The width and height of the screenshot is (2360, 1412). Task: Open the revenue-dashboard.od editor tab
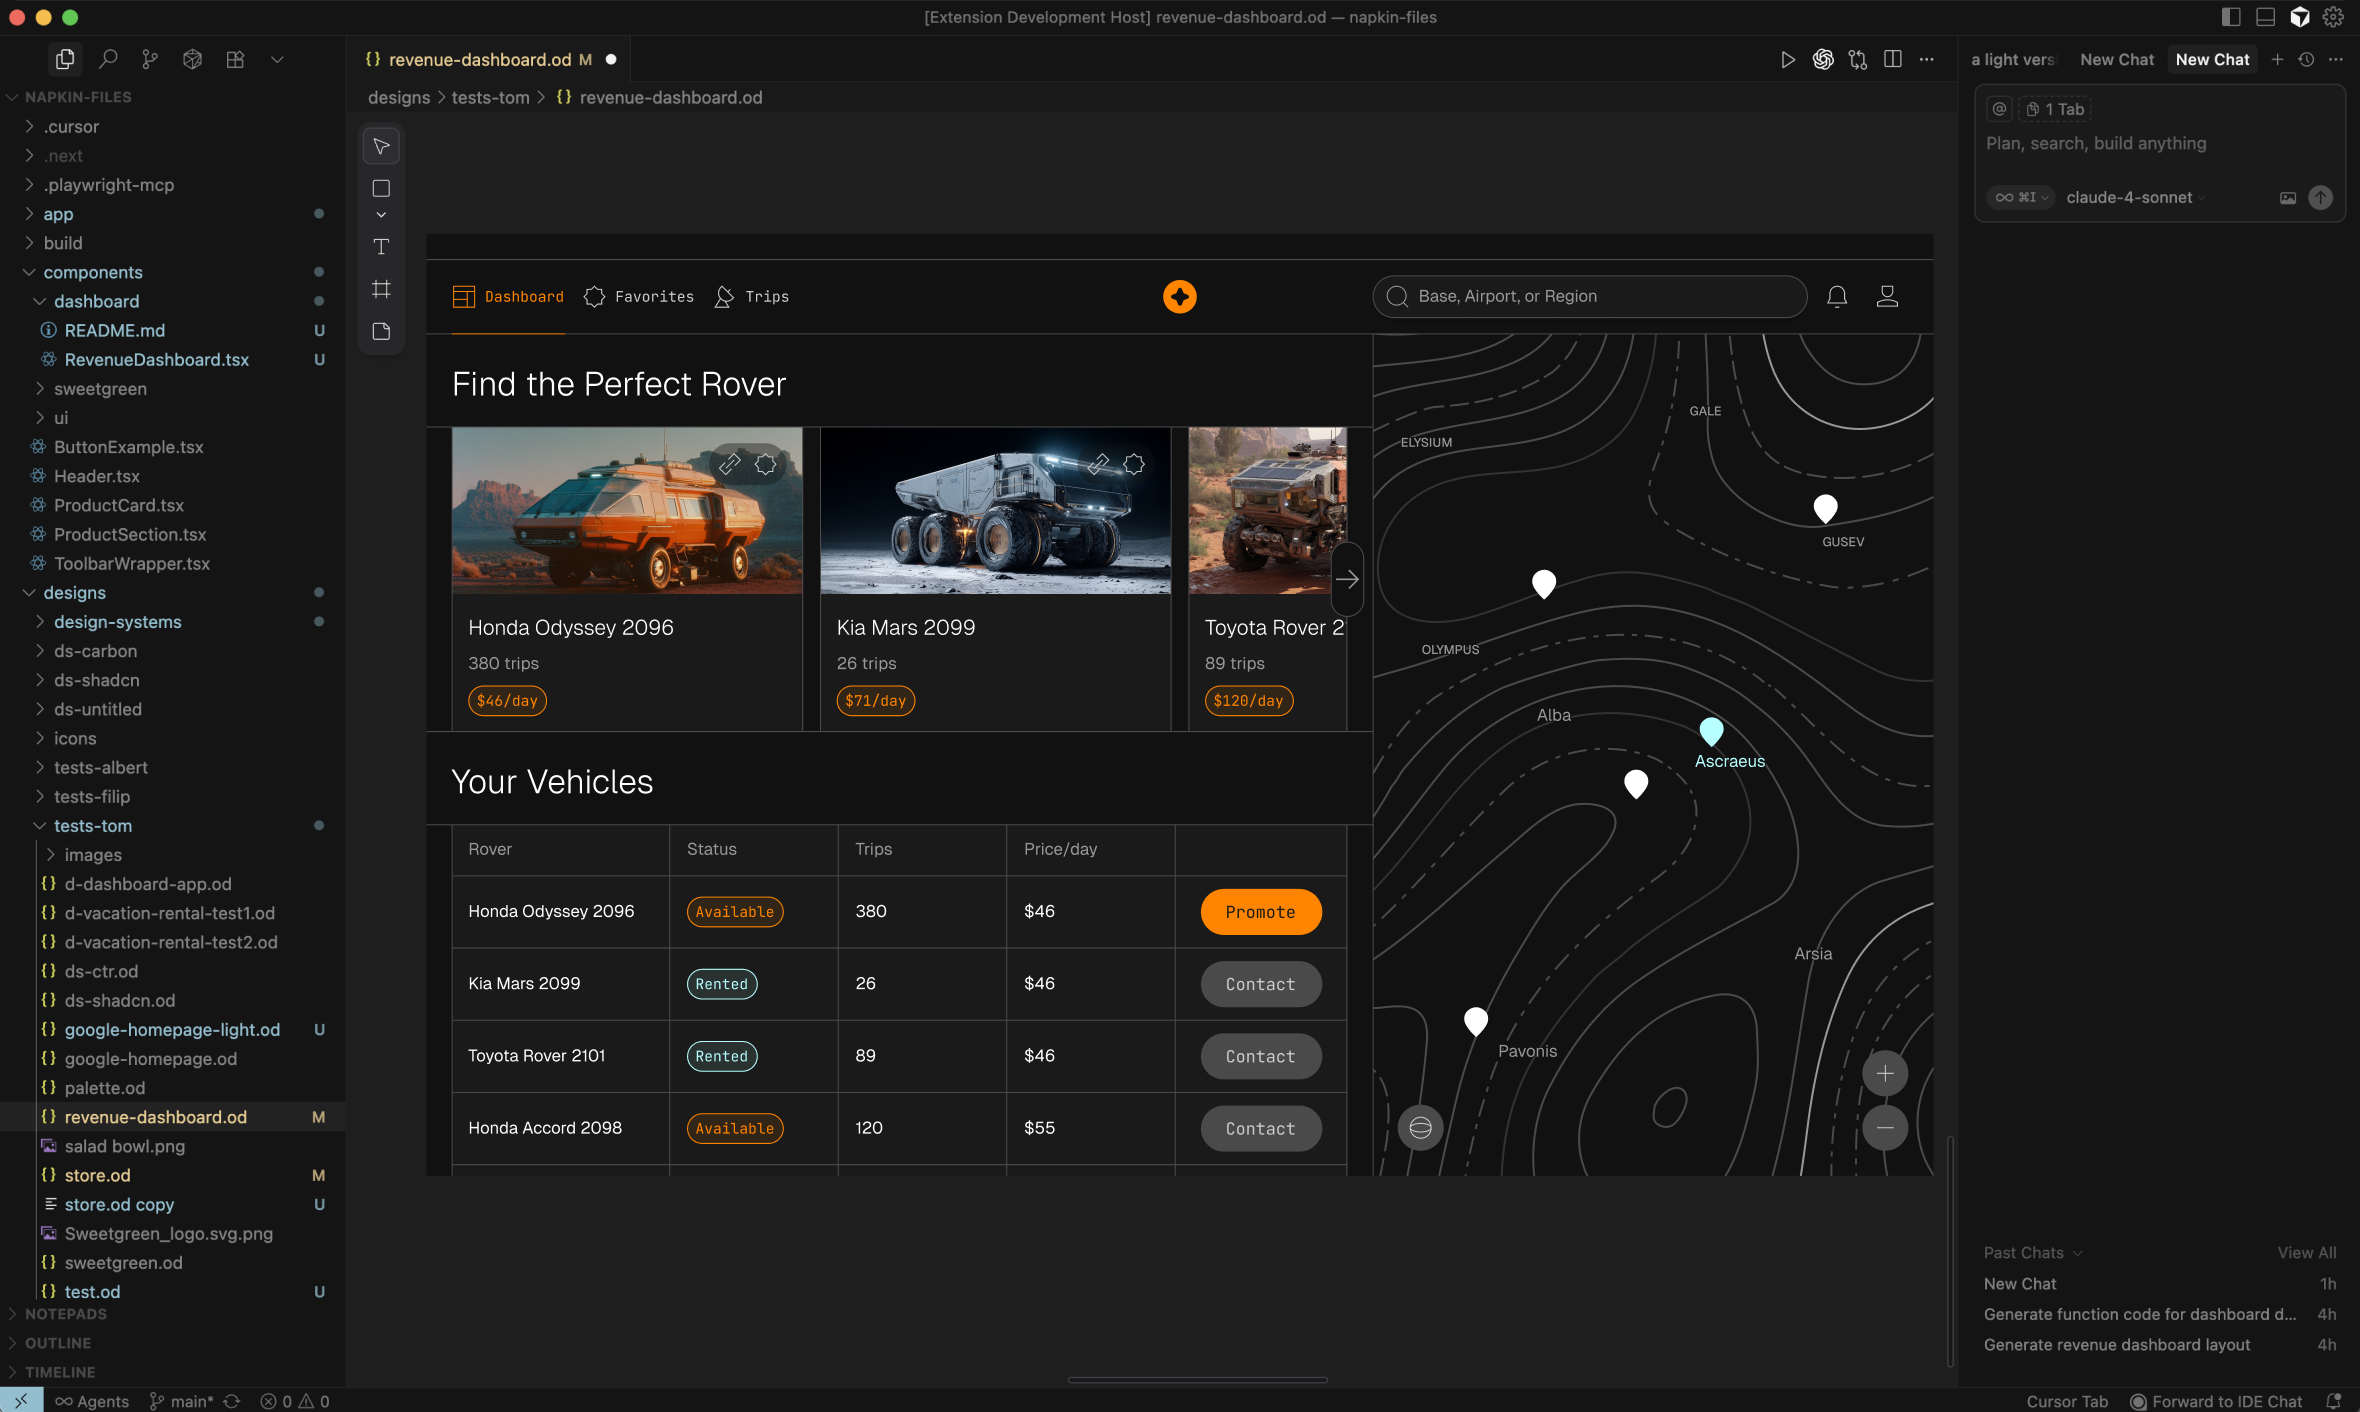point(480,60)
